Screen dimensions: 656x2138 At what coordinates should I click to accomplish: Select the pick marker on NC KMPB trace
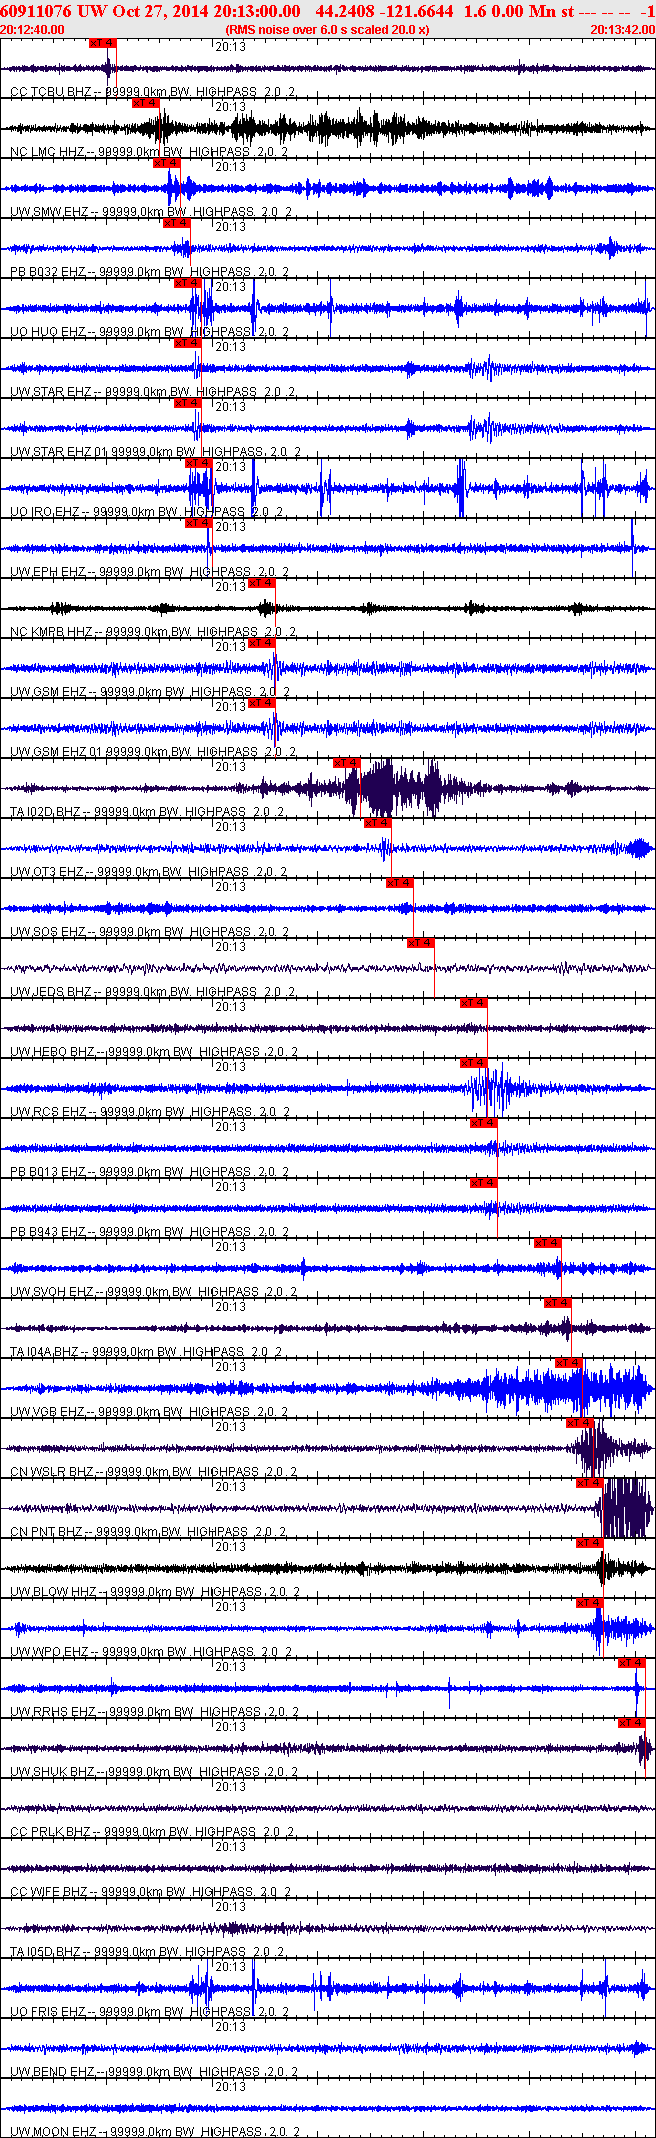(x=261, y=583)
